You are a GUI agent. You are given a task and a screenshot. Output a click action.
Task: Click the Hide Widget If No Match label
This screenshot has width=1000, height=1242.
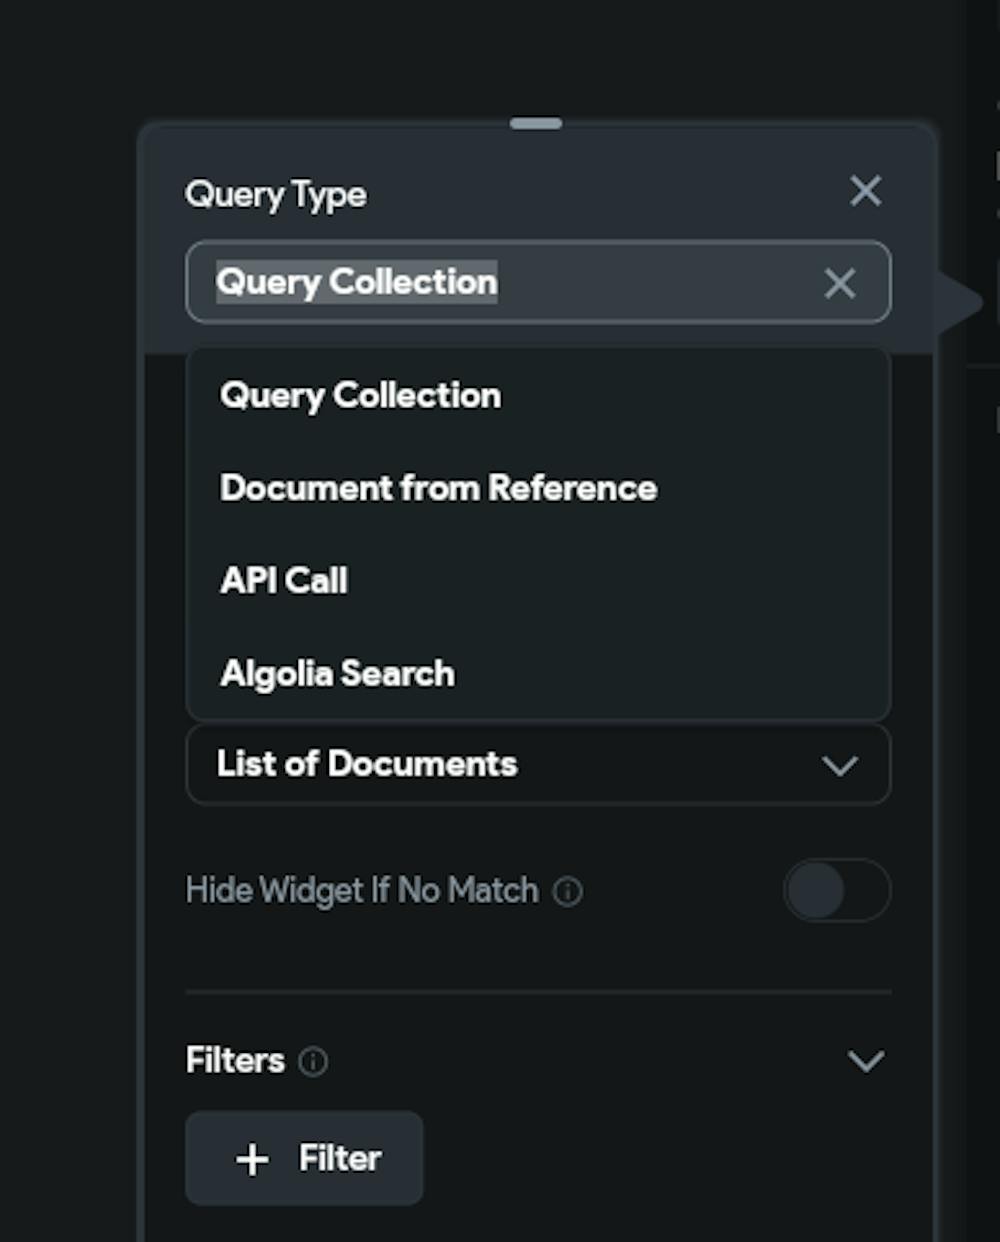pyautogui.click(x=362, y=890)
